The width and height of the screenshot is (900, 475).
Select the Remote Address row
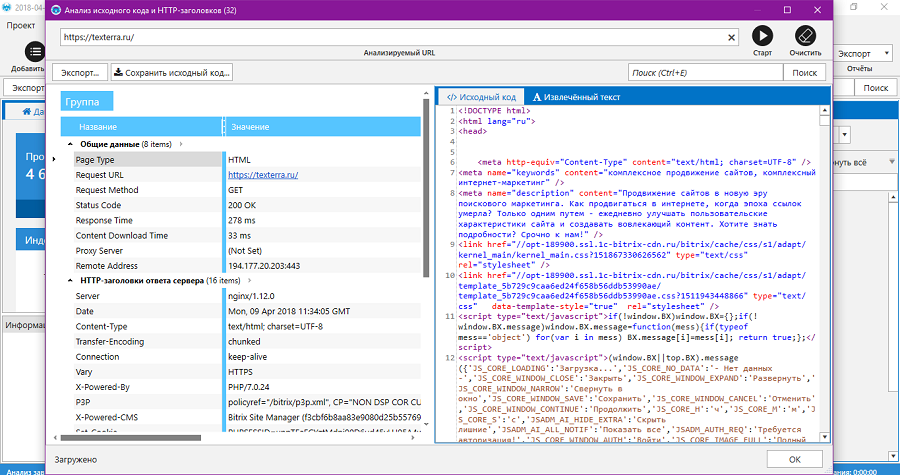(x=247, y=266)
